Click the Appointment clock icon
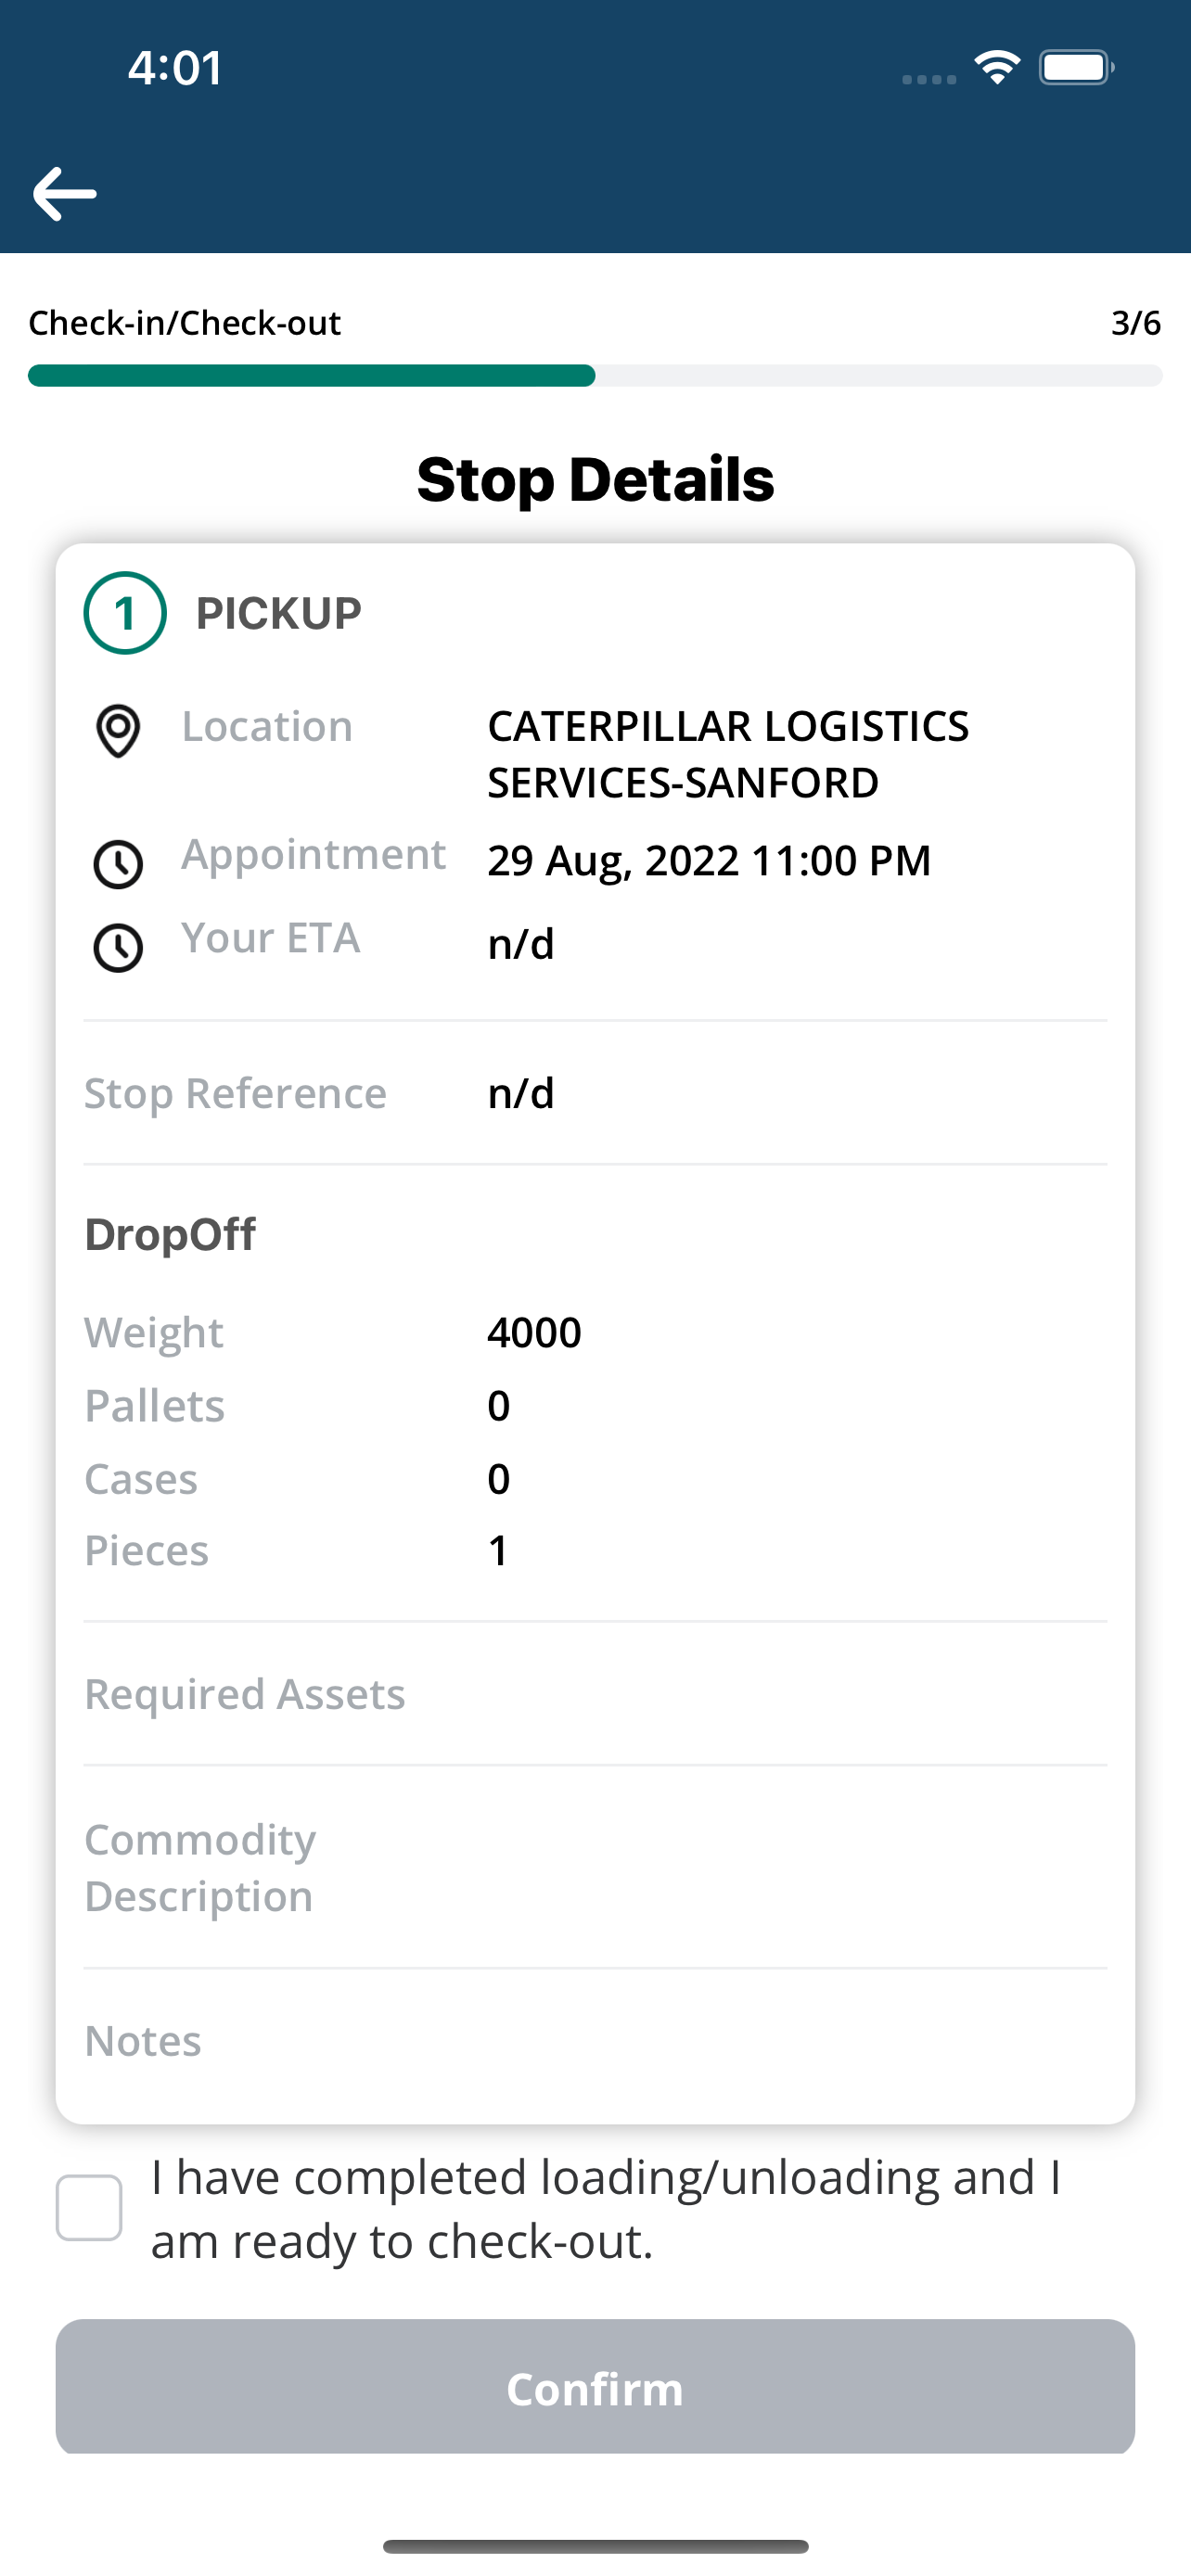The image size is (1191, 2576). (118, 864)
